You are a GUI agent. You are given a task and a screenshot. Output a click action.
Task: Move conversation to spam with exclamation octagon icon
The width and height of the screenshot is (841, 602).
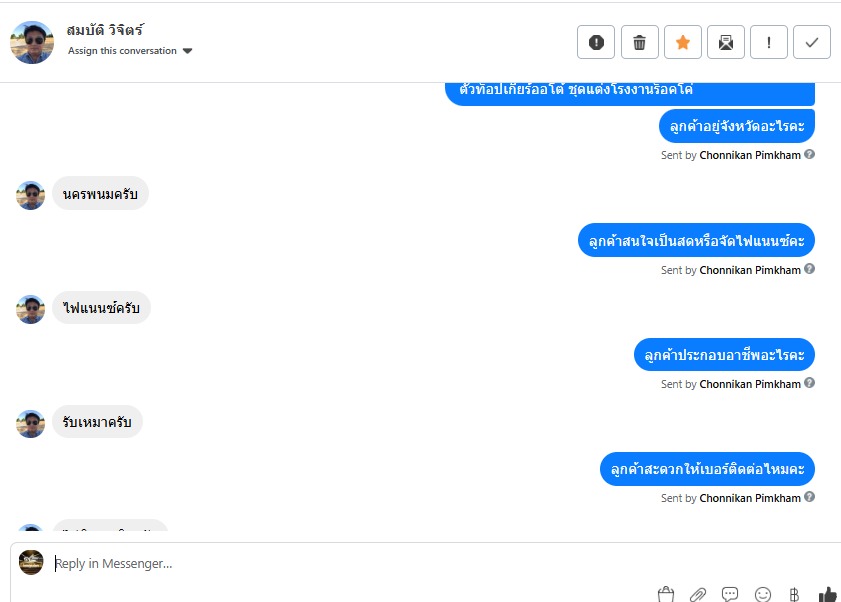(596, 42)
